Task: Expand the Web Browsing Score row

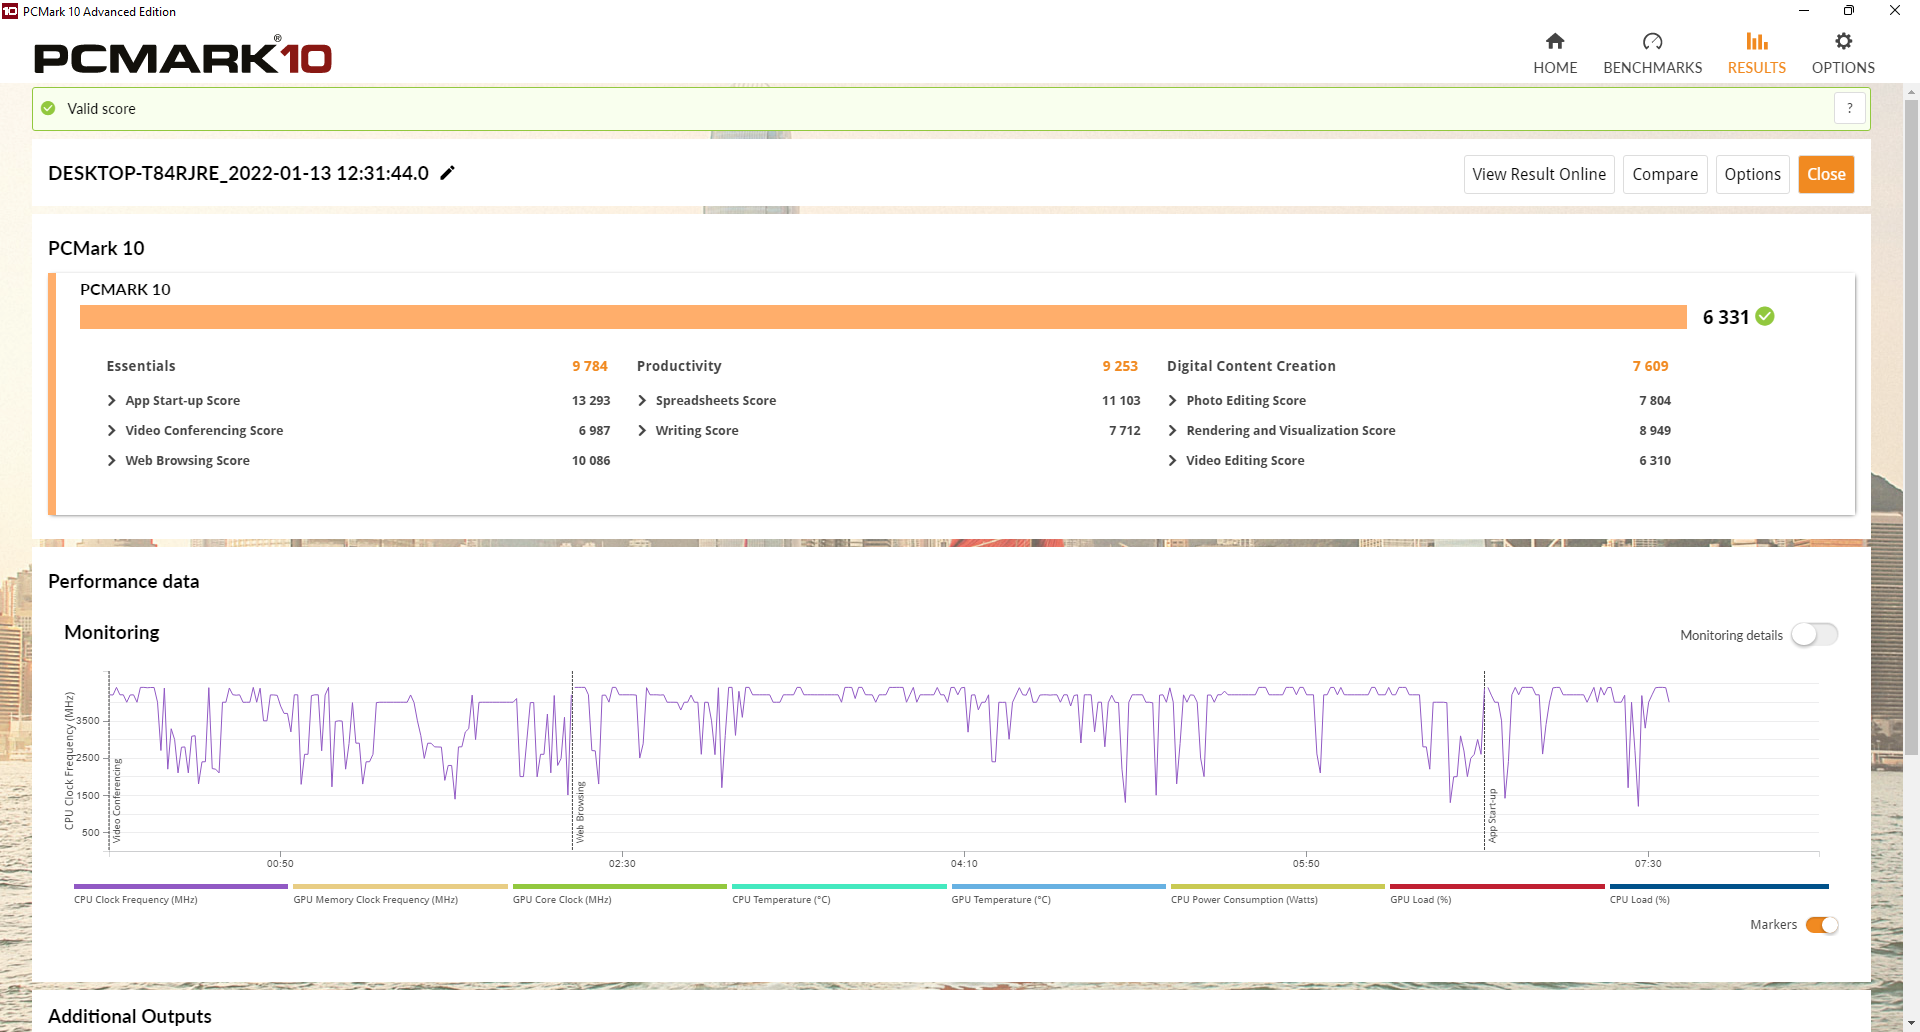Action: (112, 460)
